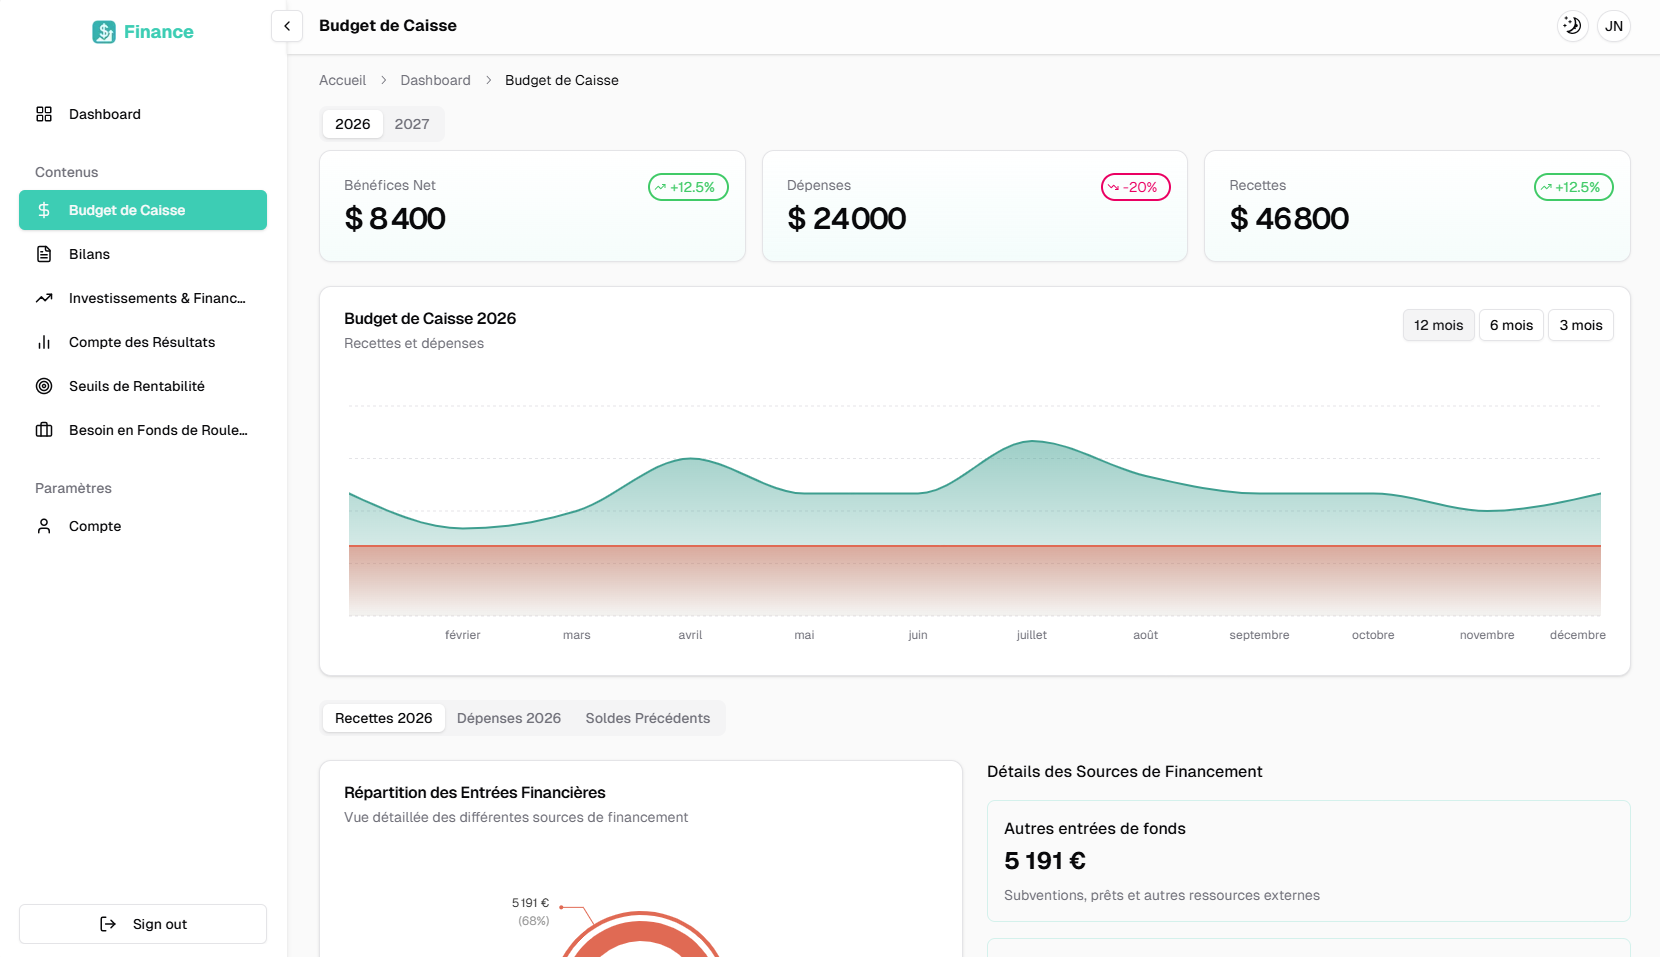Screen dimensions: 1660x957
Task: Select the Seuils de Rentabilité target icon
Action: coord(44,386)
